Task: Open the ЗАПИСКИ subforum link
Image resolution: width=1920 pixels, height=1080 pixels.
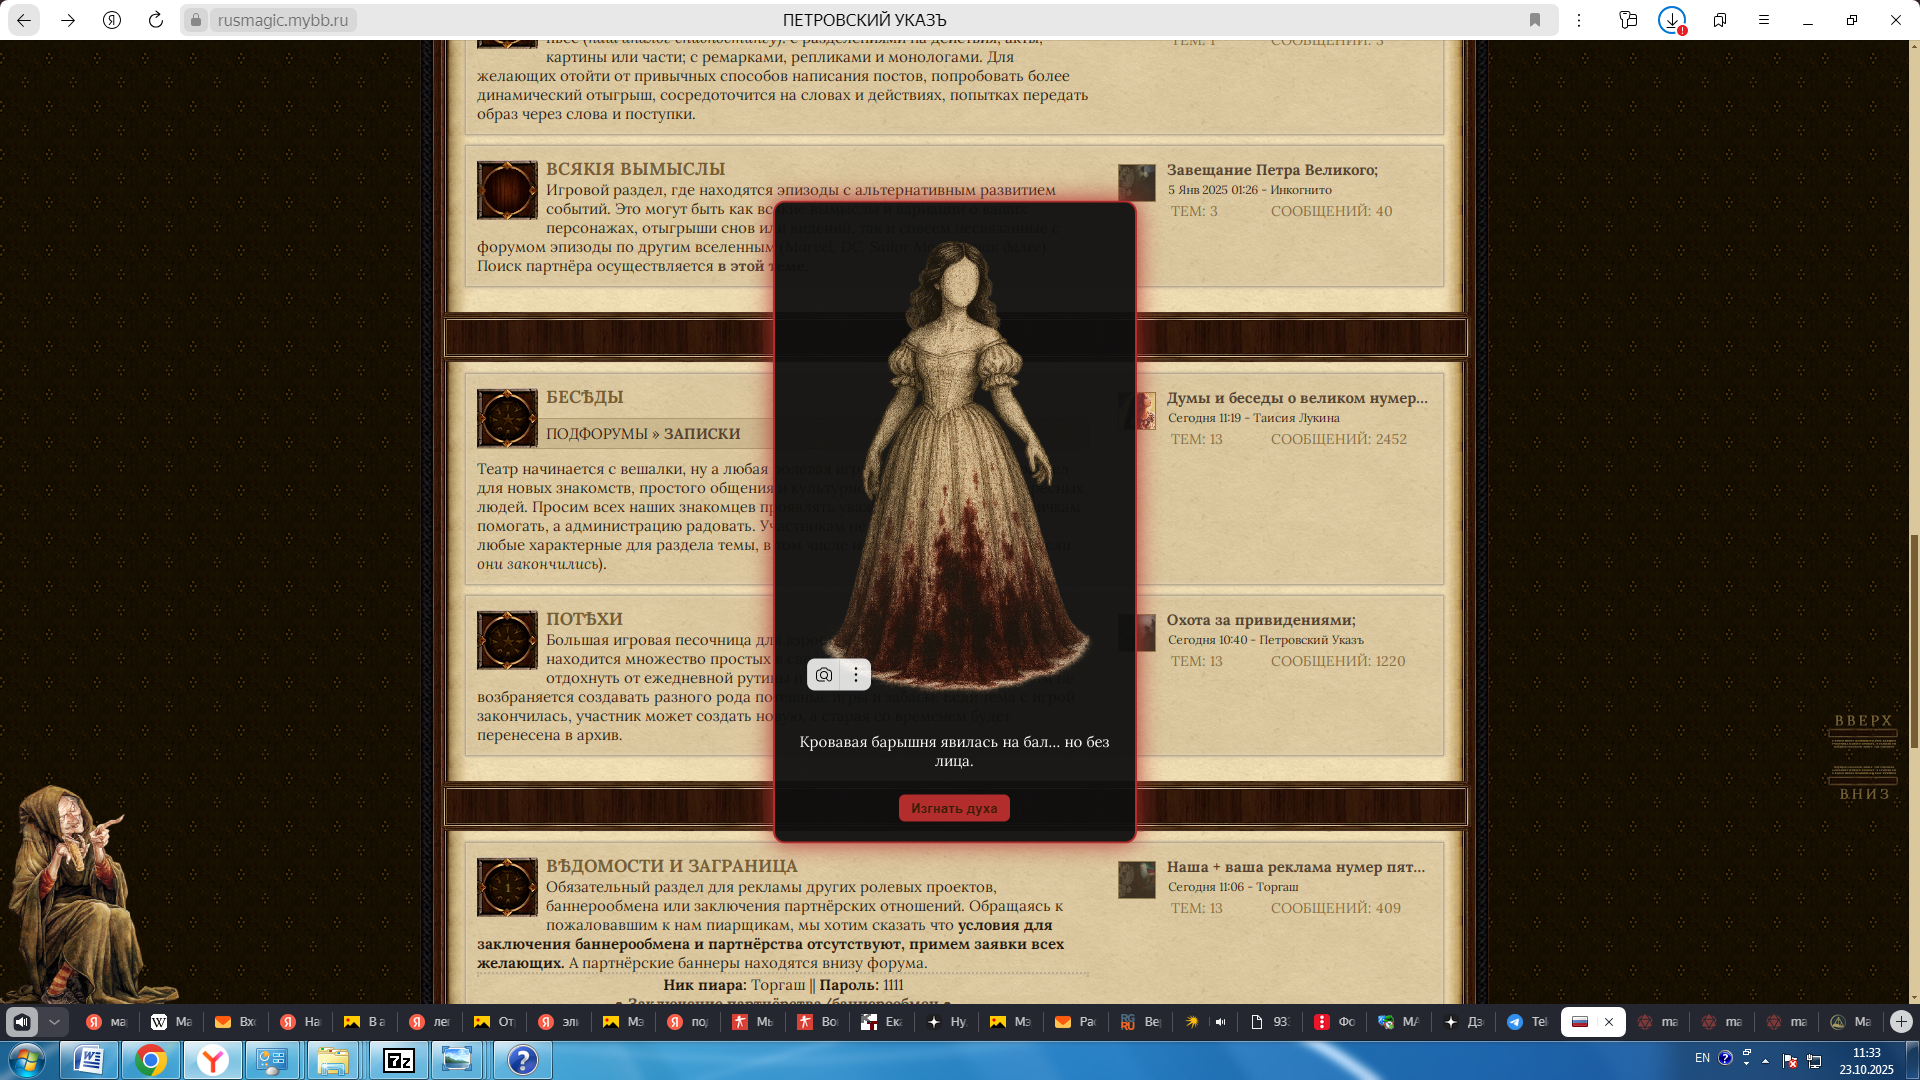Action: (702, 434)
